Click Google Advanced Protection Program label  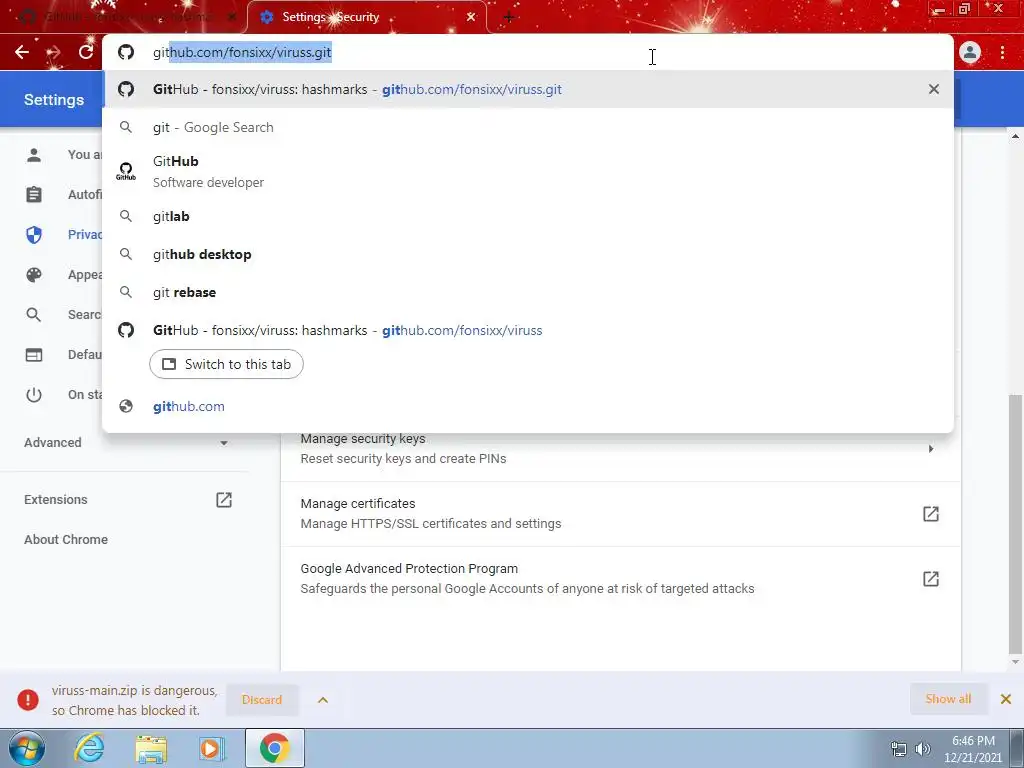[x=409, y=569]
